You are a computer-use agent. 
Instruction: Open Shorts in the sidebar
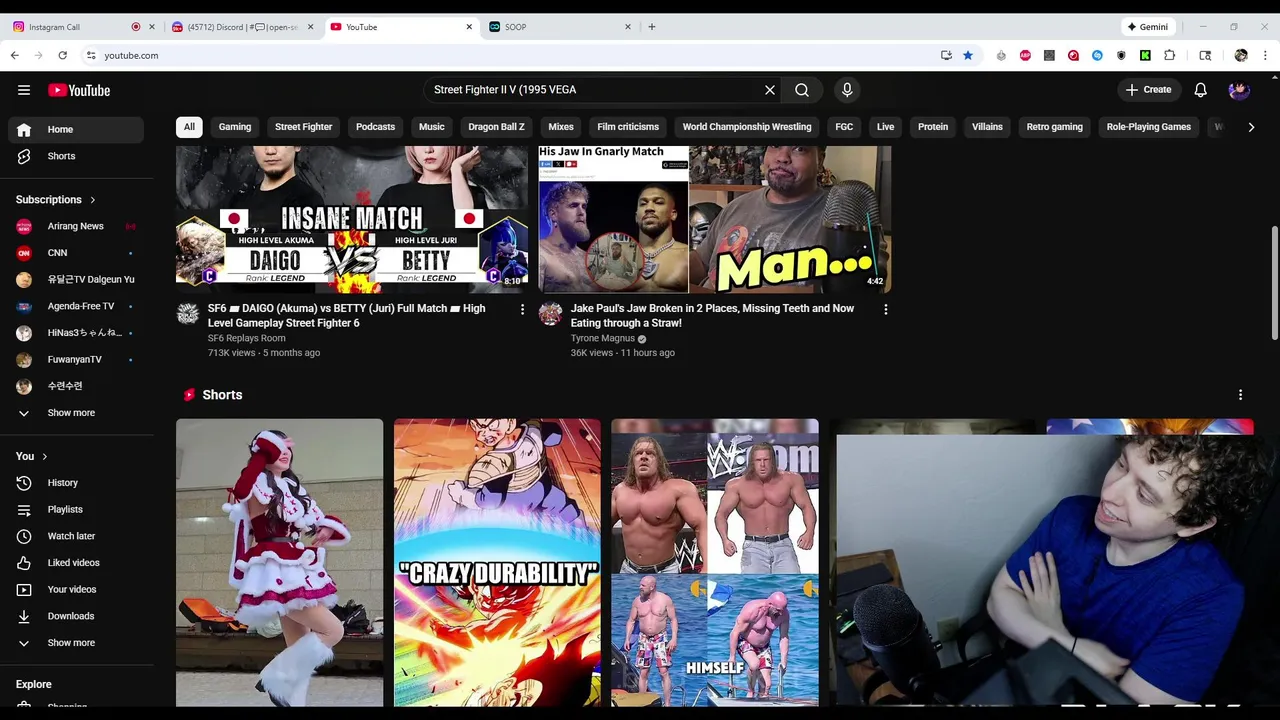point(76,156)
